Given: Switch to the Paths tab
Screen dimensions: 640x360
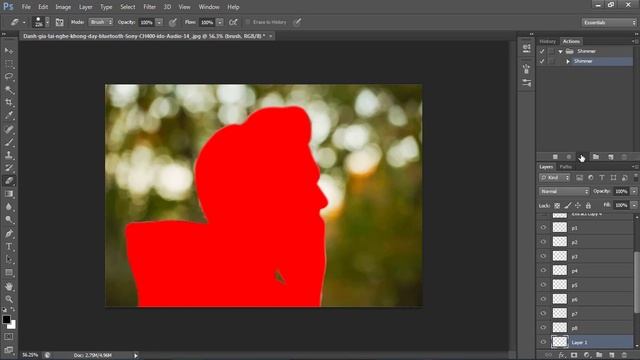Looking at the screenshot, I should (565, 167).
